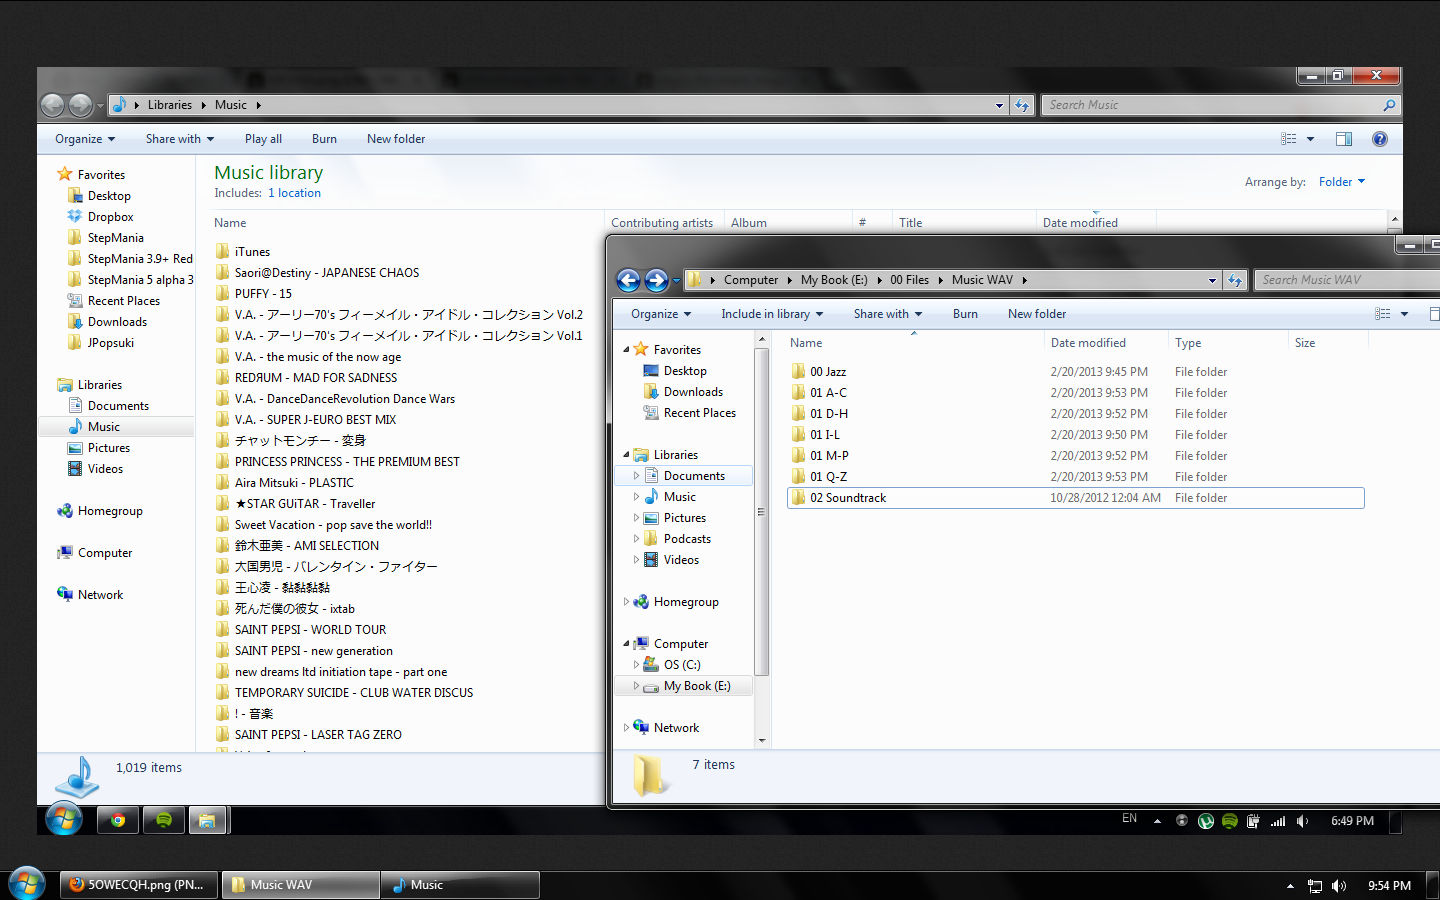Select My Book (E:) drive in sidebar
1440x900 pixels.
[x=697, y=686]
